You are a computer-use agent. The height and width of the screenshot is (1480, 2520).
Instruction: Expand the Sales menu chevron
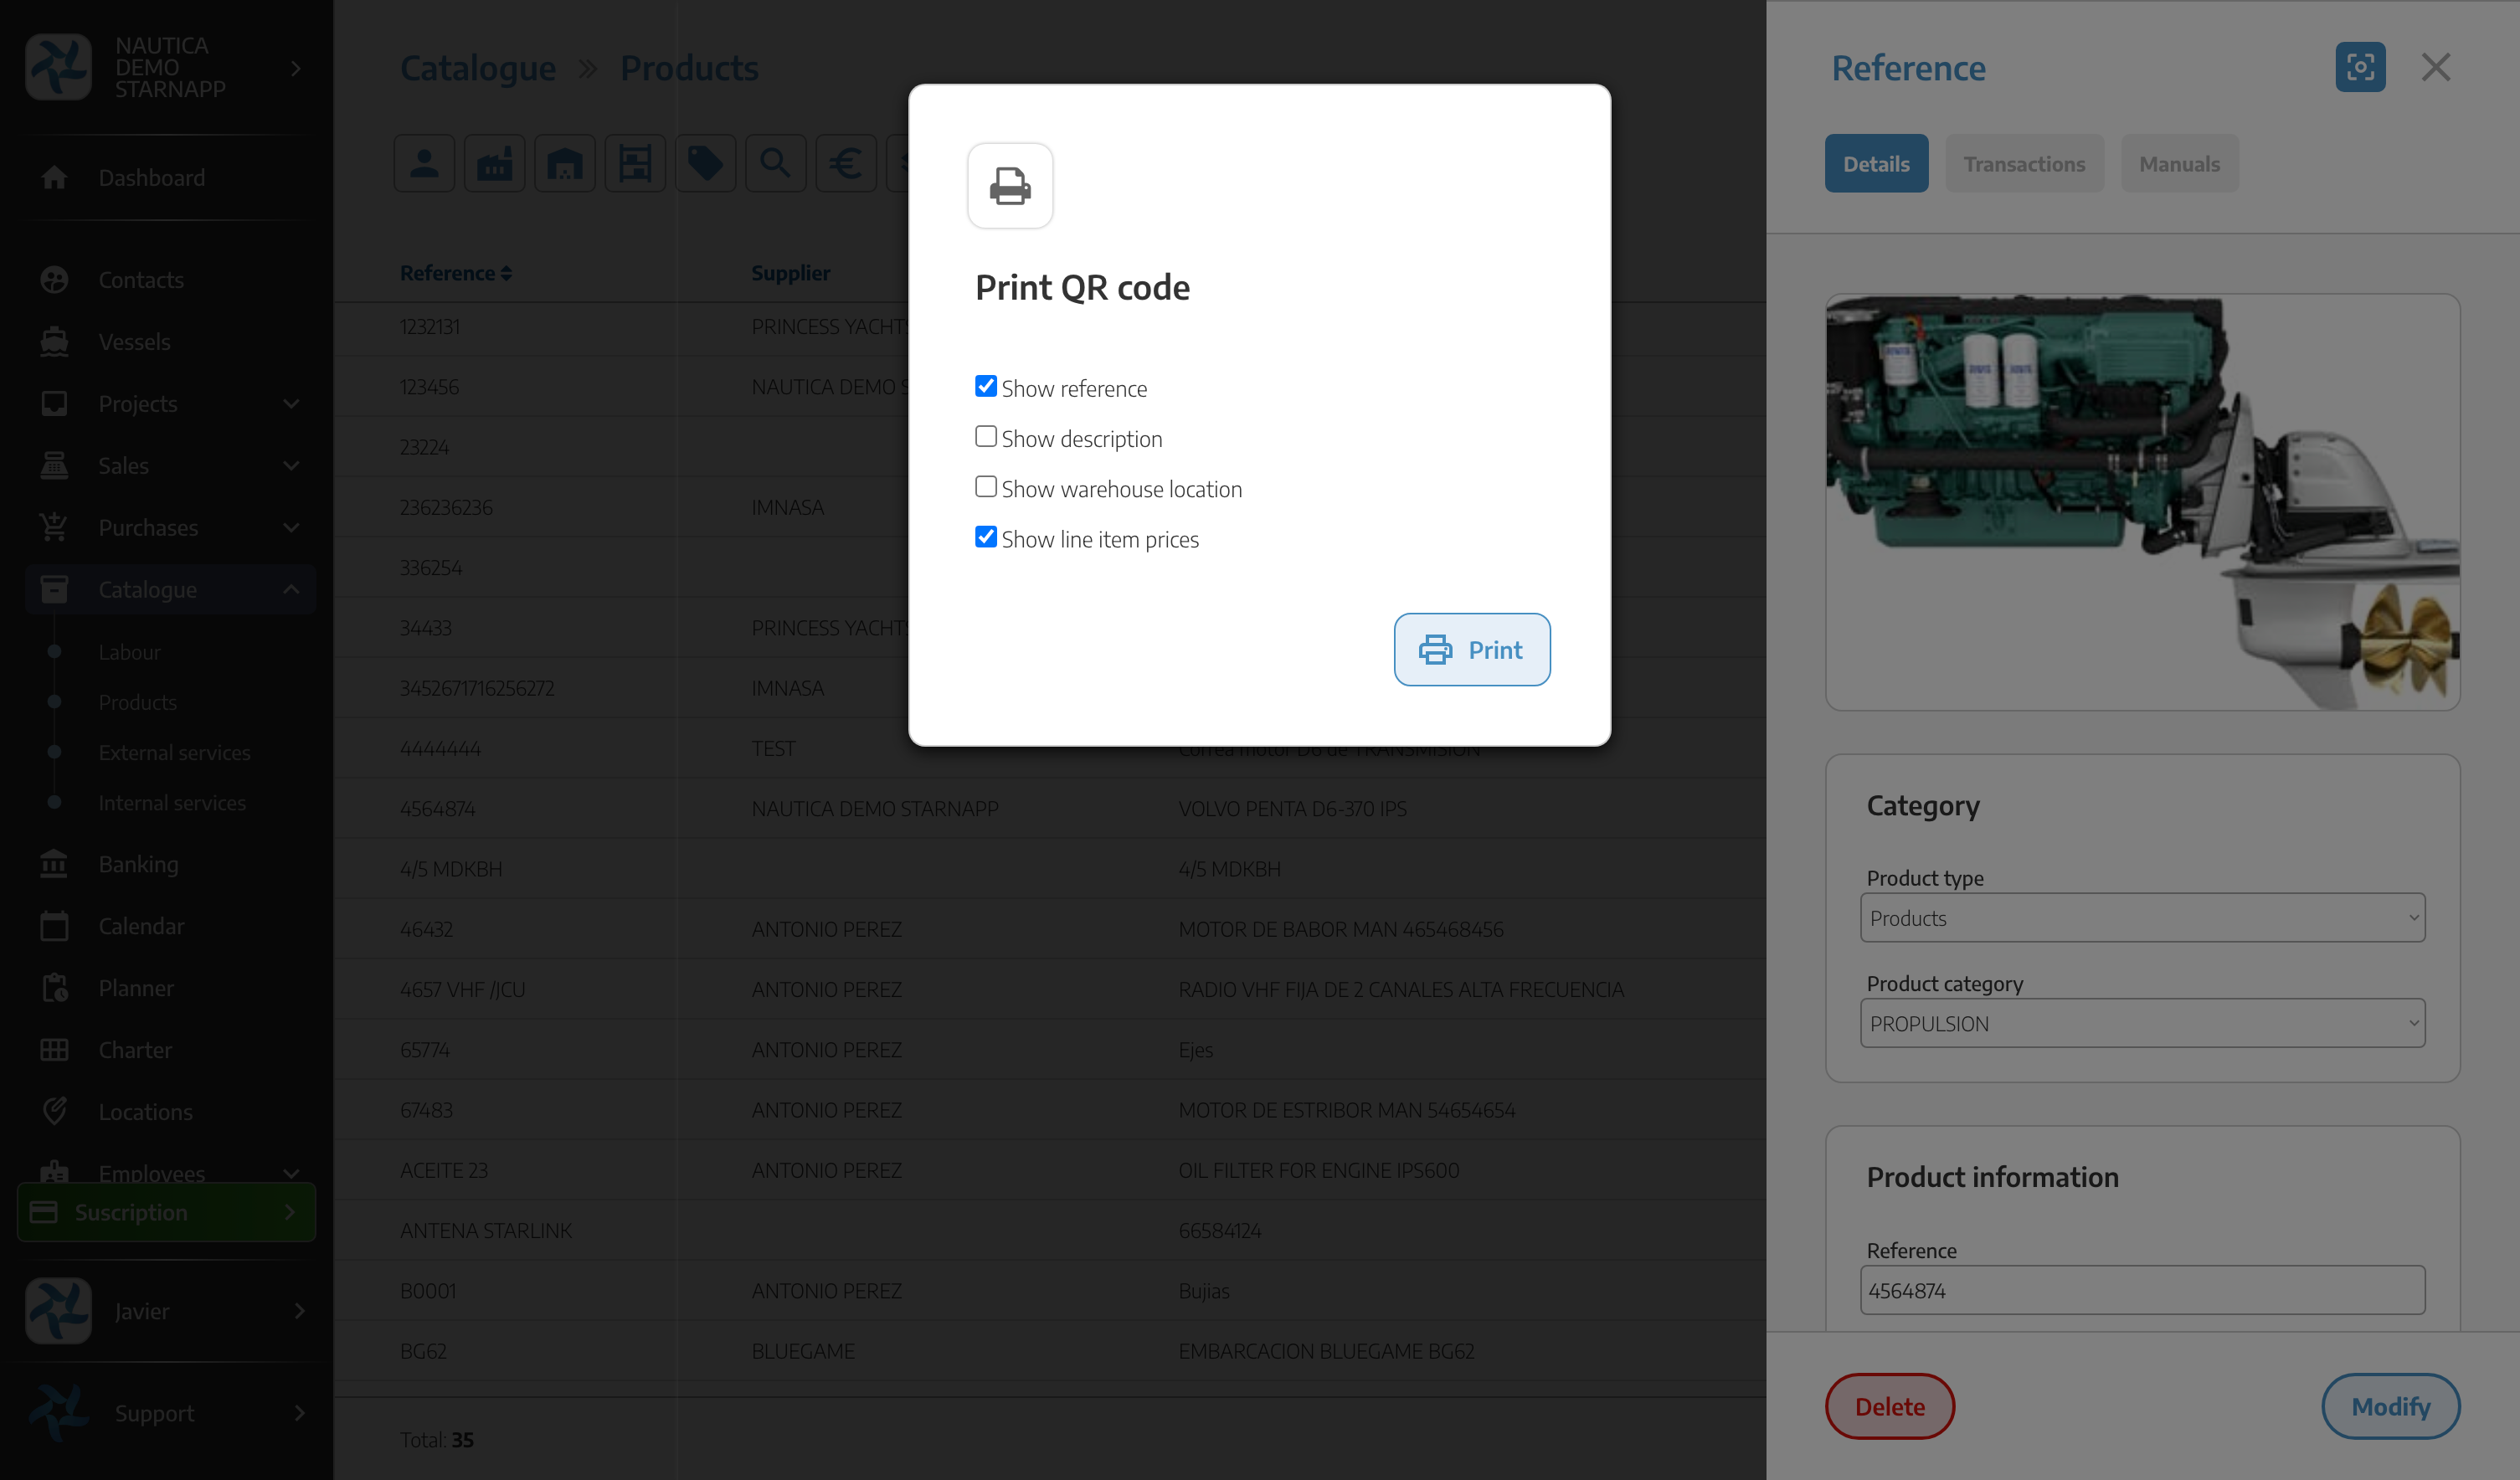pyautogui.click(x=291, y=465)
